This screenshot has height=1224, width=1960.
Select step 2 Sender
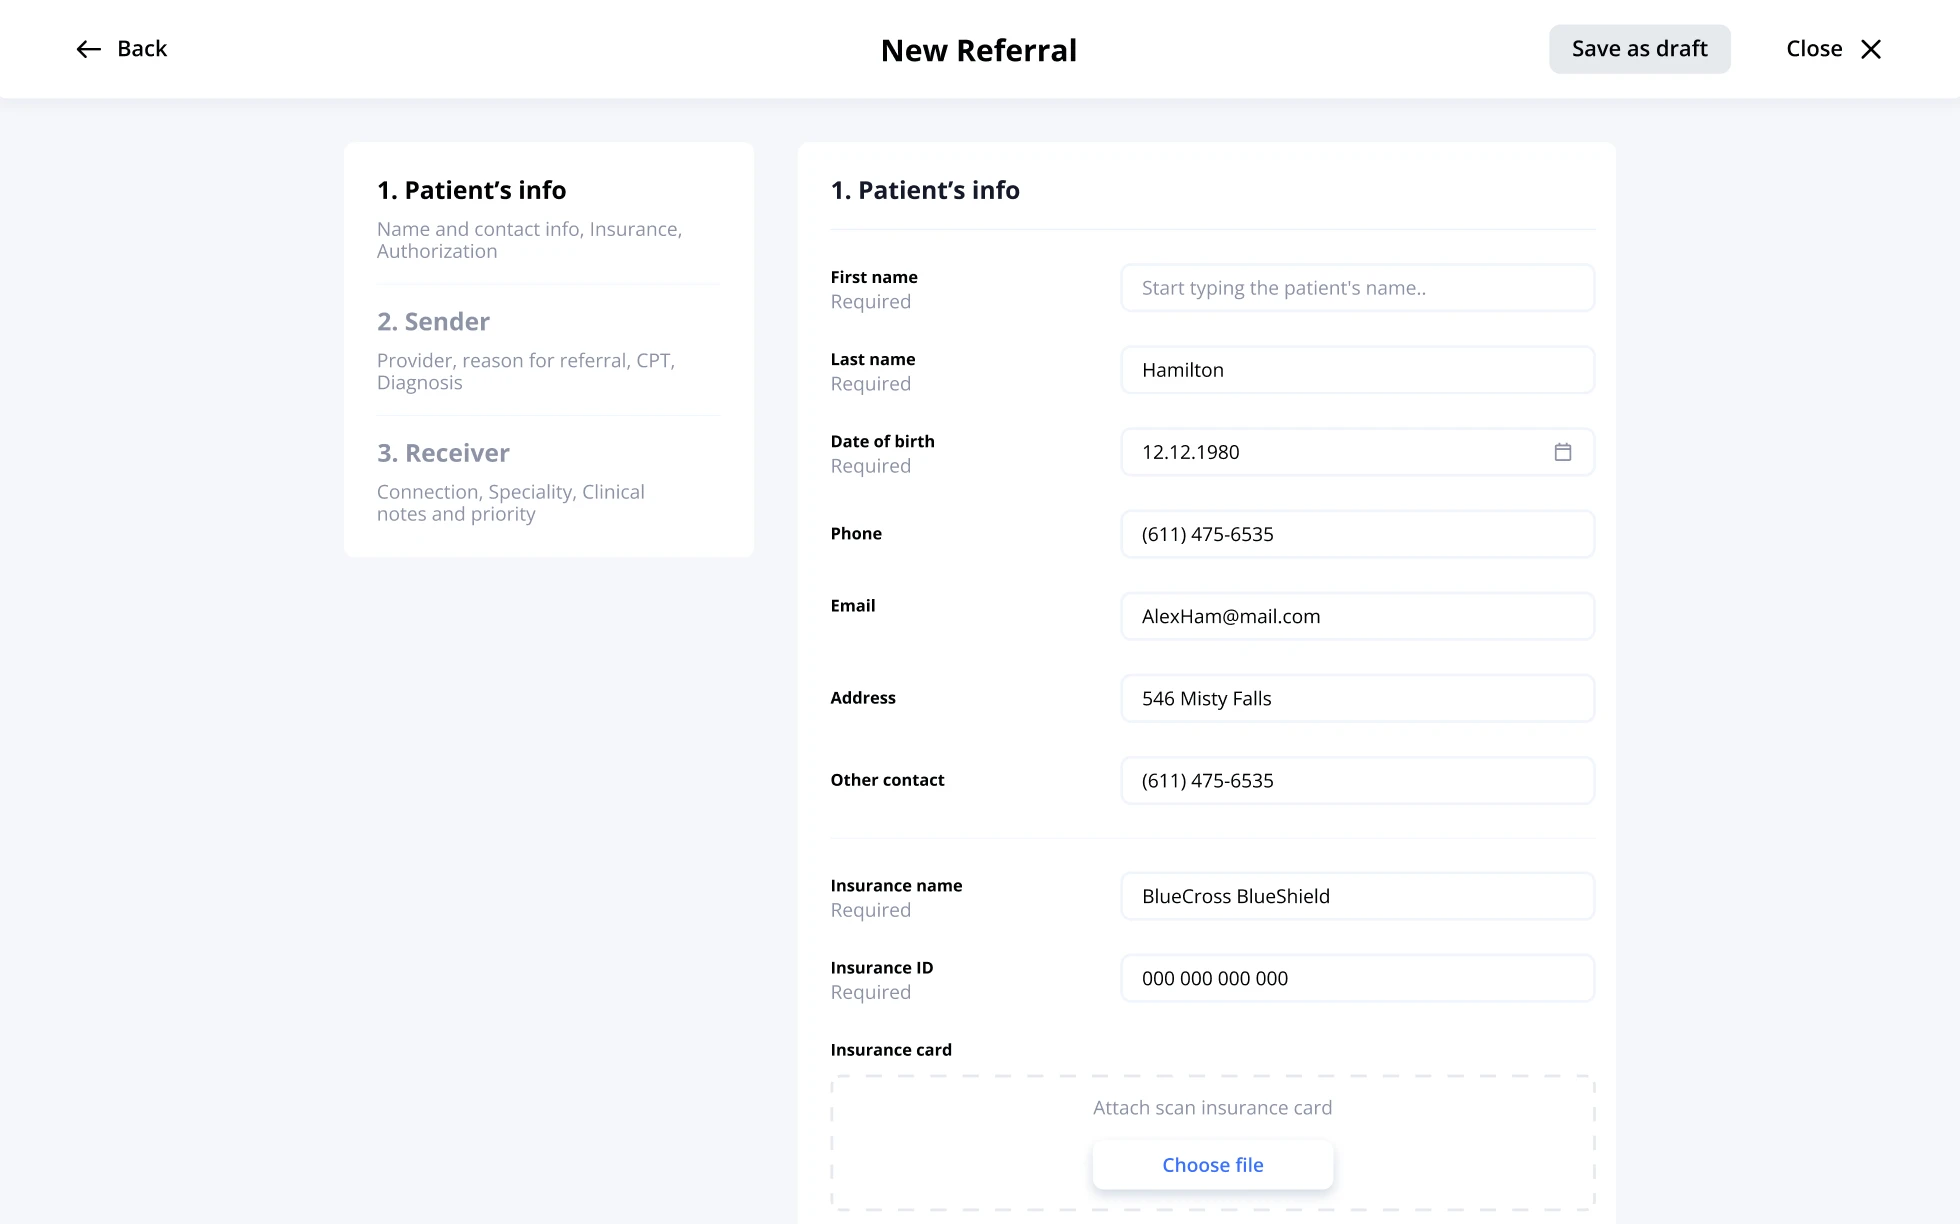tap(433, 321)
